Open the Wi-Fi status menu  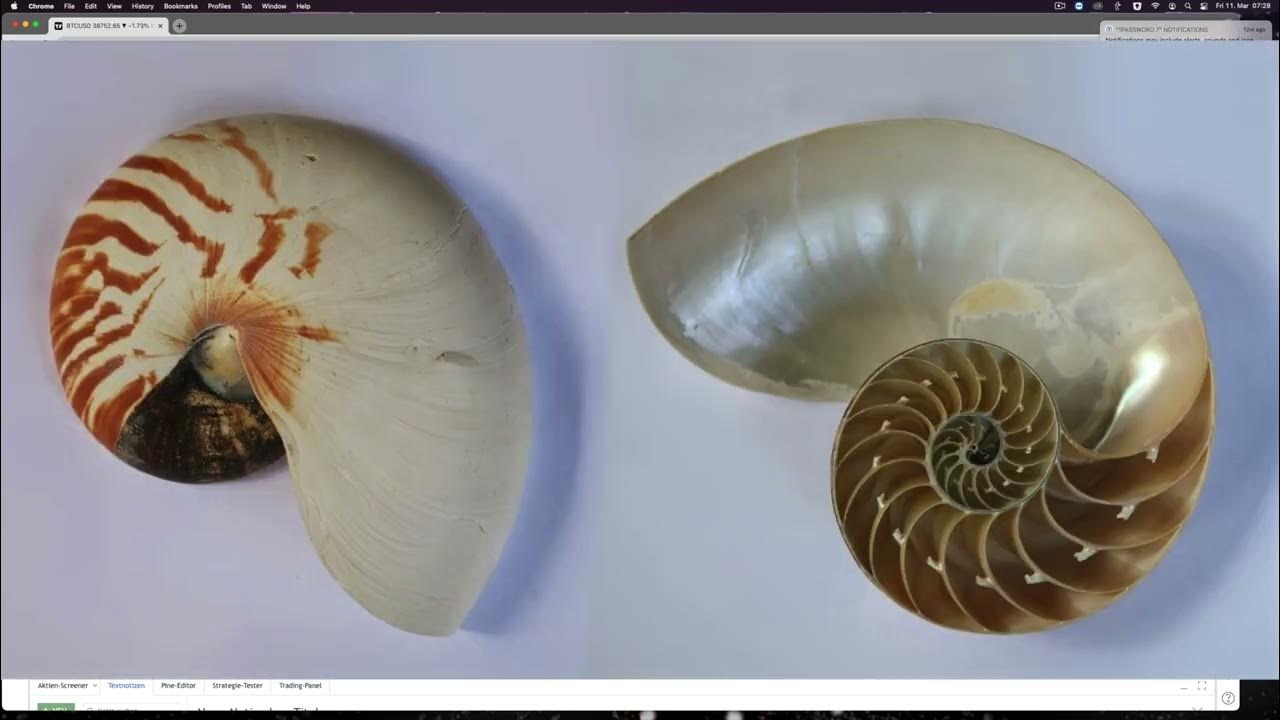tap(1155, 6)
